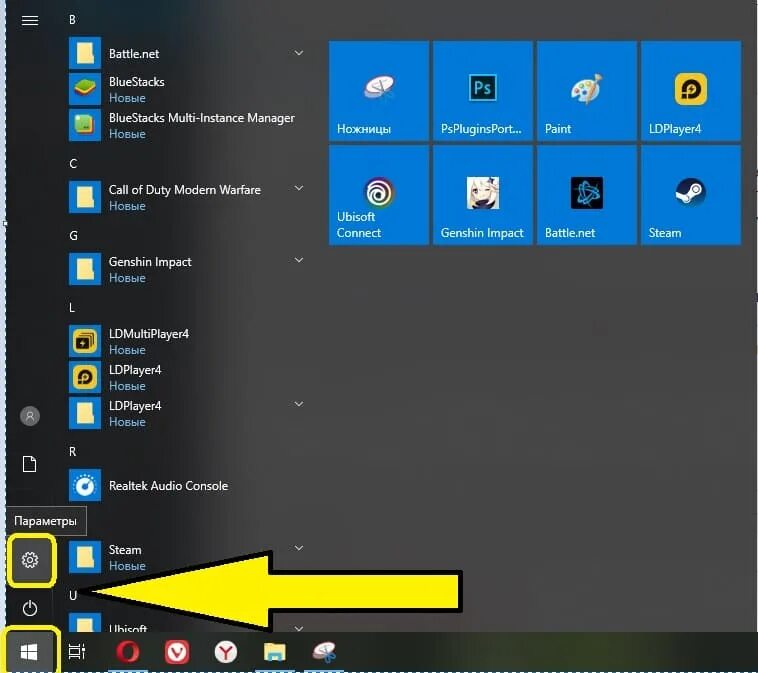Open Call of Duty Modern Warfare folder
This screenshot has width=758, height=673.
pos(186,197)
